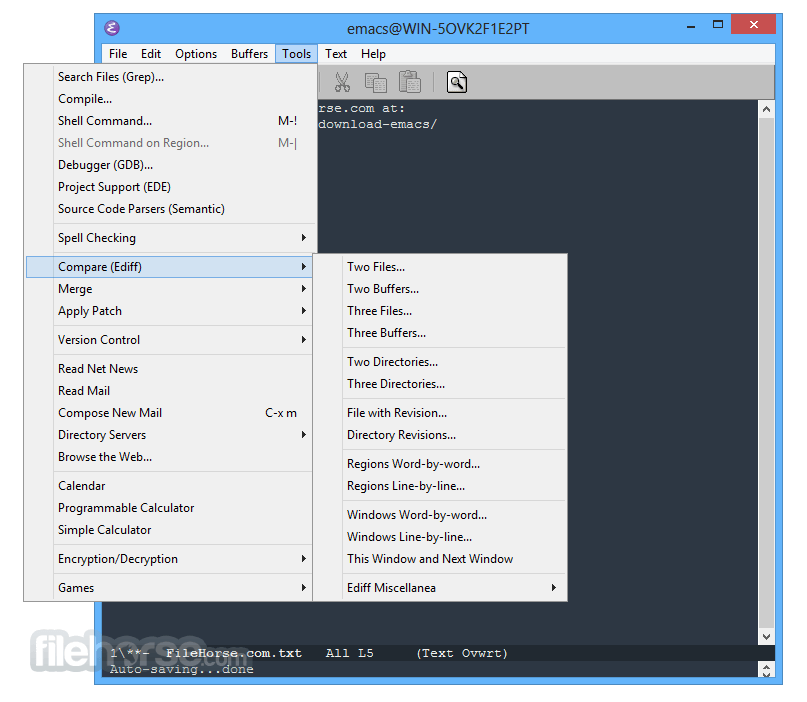Select Regions Line-by-line...
This screenshot has width=807, height=702.
(441, 486)
